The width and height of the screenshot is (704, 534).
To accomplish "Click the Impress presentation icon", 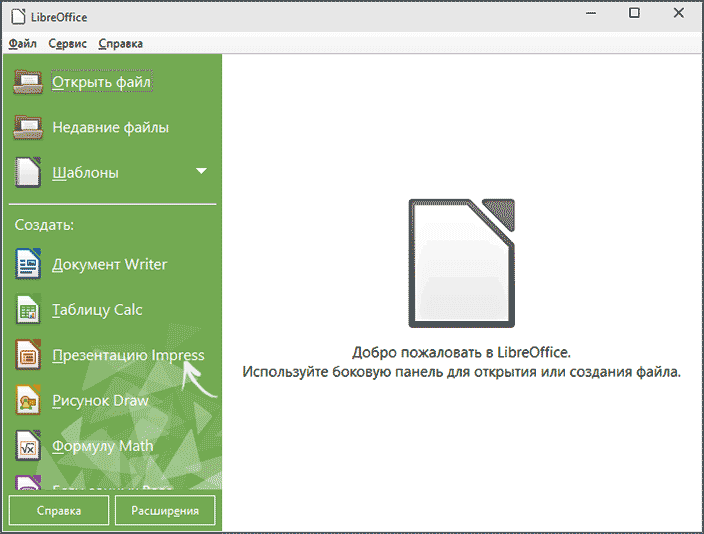I will [x=28, y=355].
